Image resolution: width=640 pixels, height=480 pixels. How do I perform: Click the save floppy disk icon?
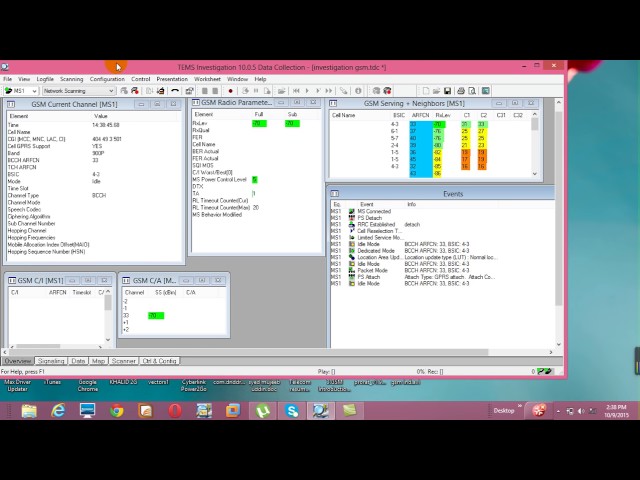447,91
